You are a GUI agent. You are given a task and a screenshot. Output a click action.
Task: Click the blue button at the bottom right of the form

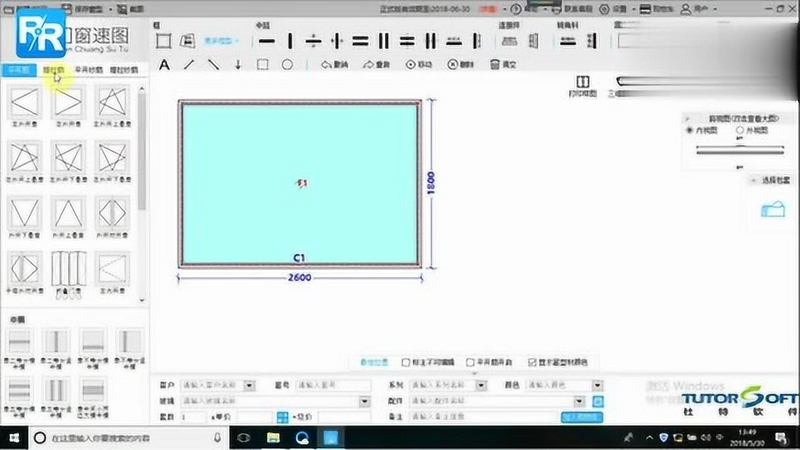coord(582,417)
